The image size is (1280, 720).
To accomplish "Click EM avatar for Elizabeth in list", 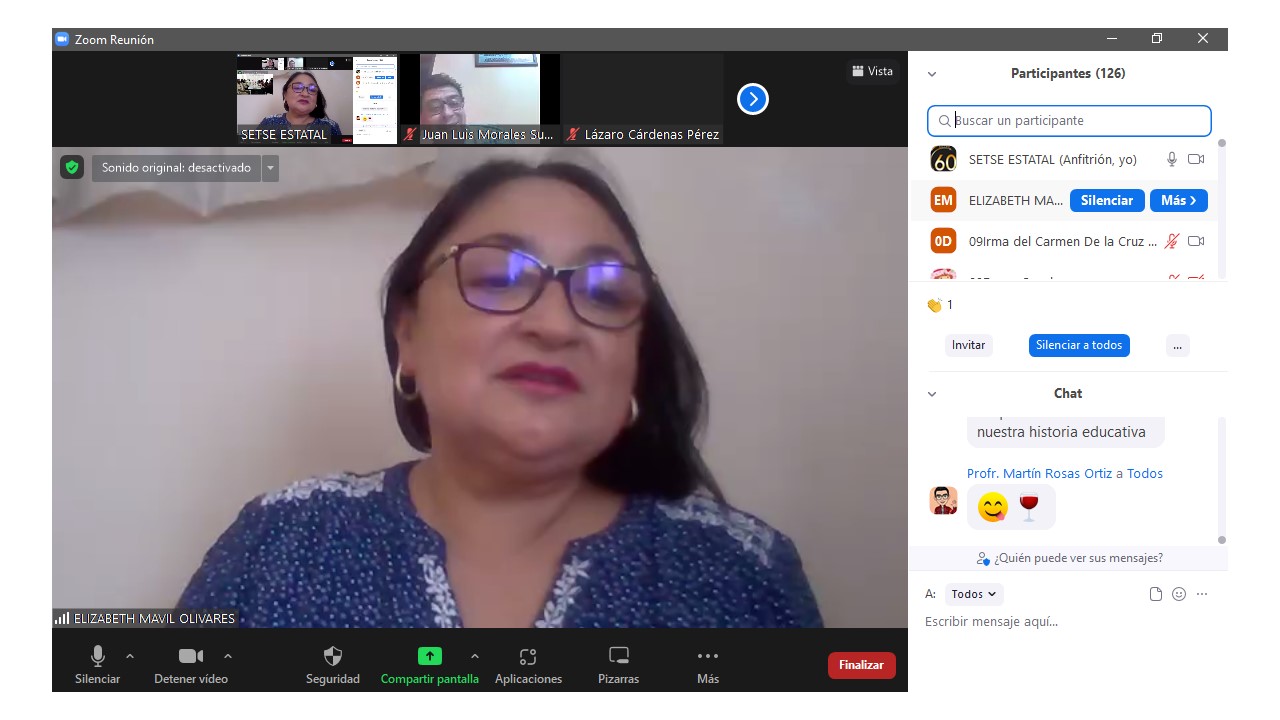I will pos(943,200).
